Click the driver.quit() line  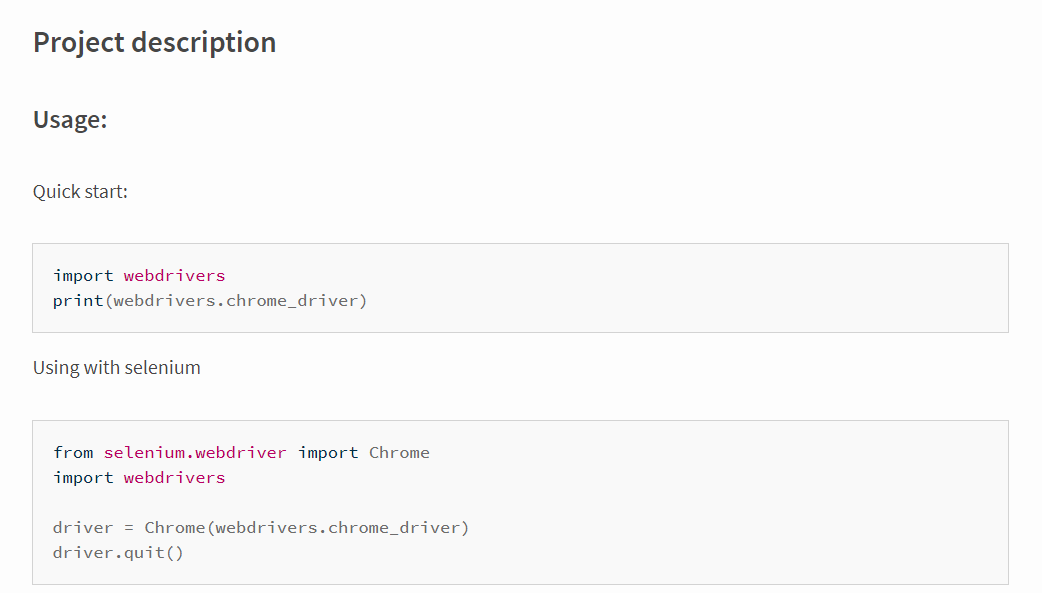118,551
